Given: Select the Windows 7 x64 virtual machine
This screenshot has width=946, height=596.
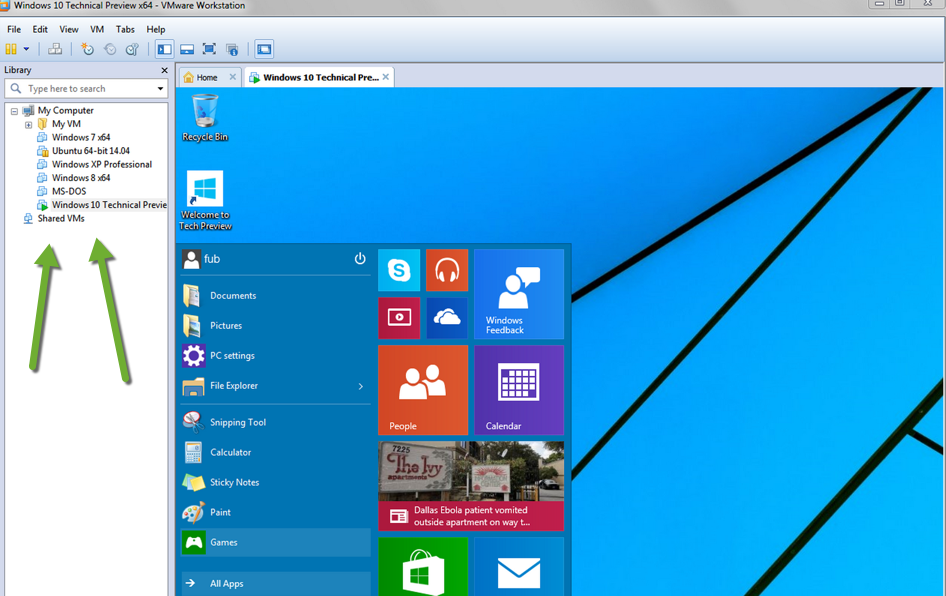Looking at the screenshot, I should (81, 137).
